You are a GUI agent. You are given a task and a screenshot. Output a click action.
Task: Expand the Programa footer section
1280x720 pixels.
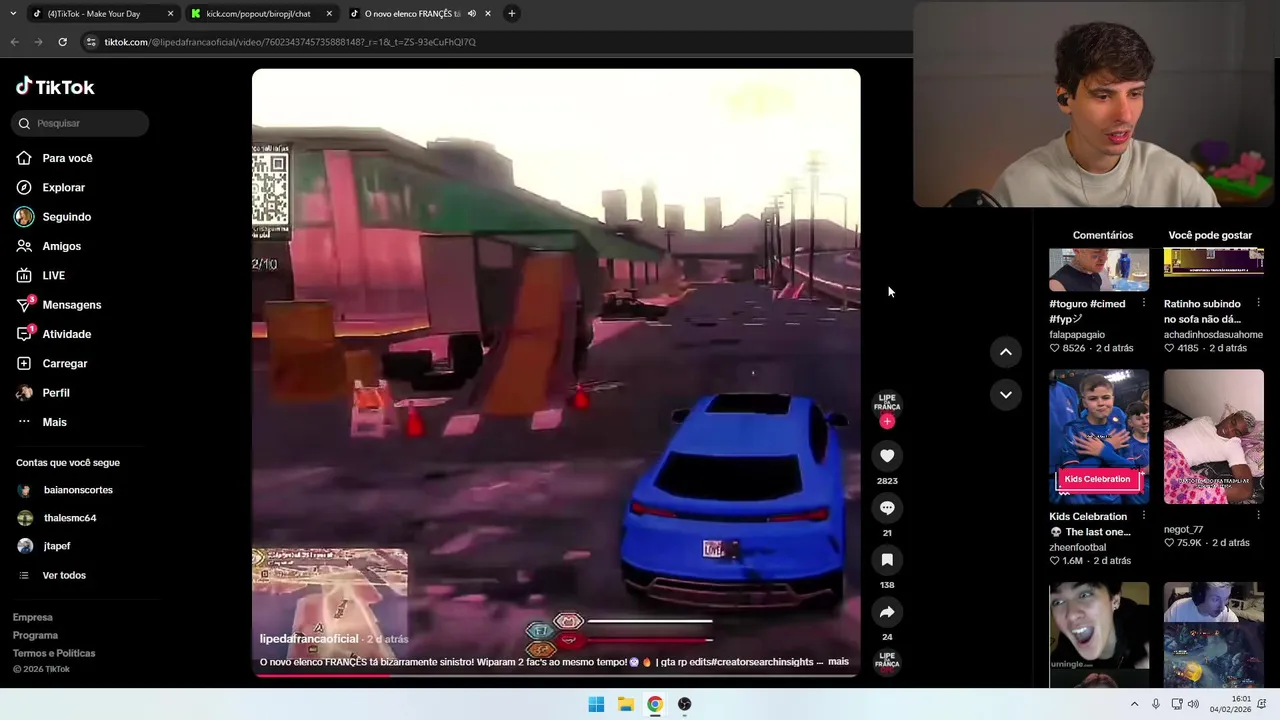coord(35,635)
